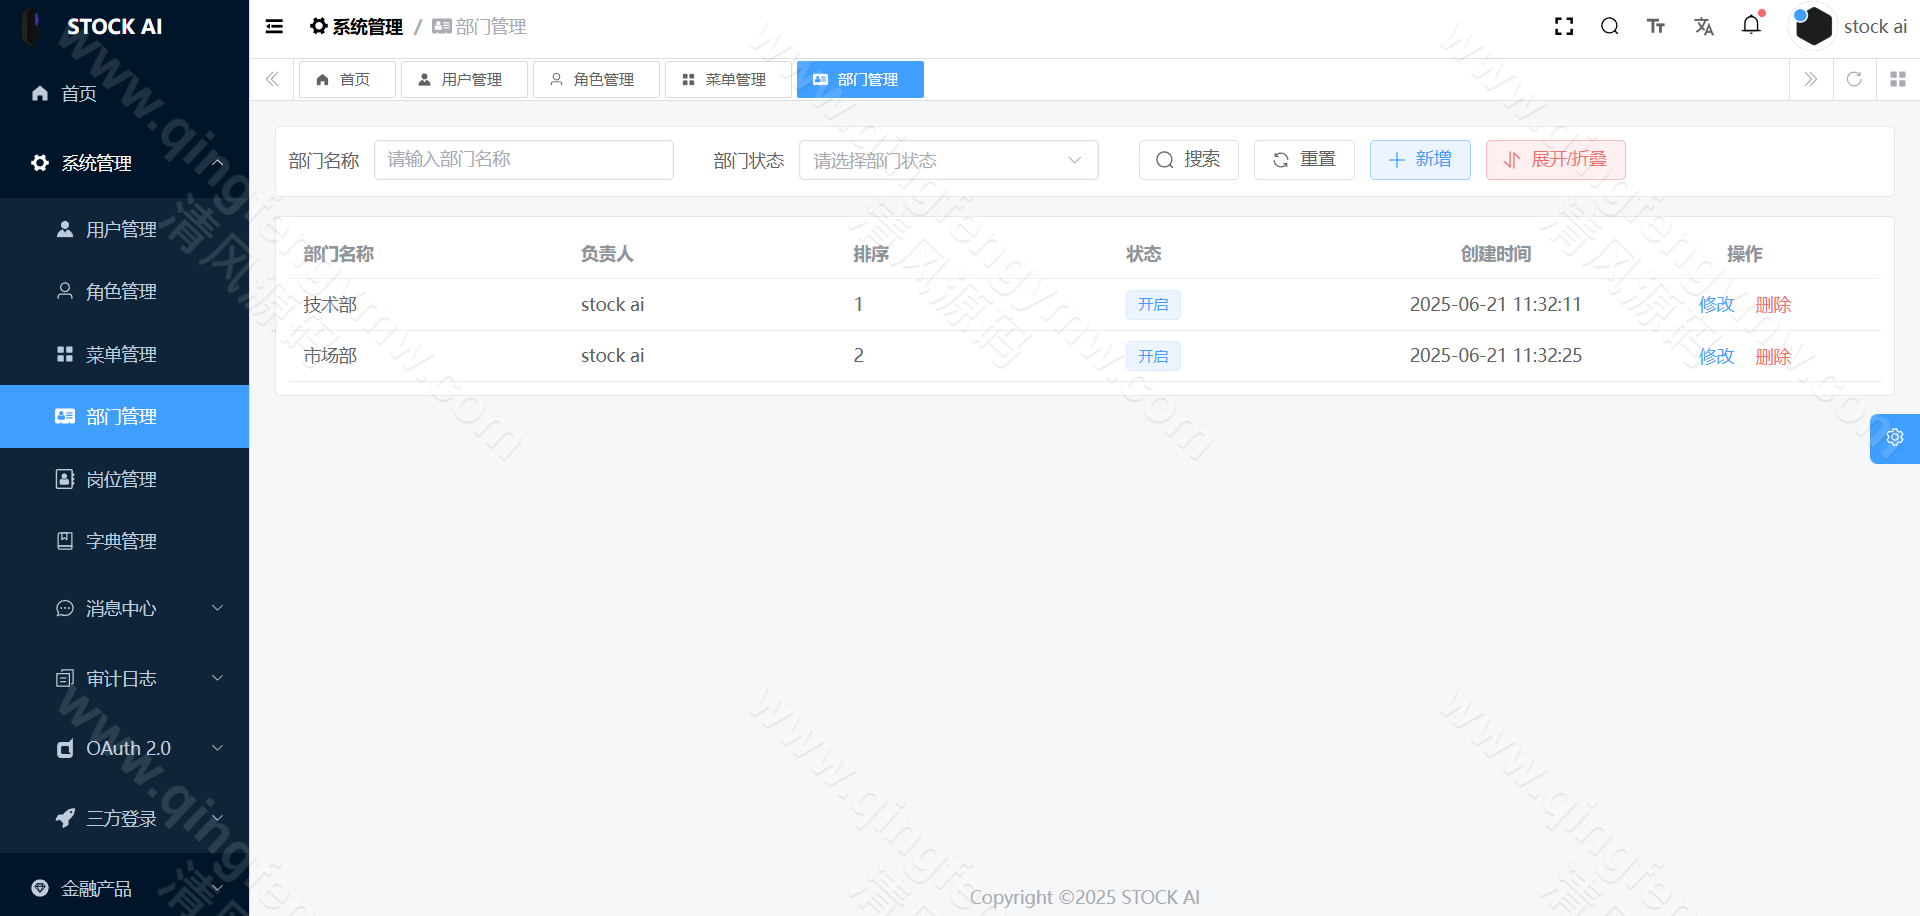Toggle 市场部 status switch 开启

[x=1153, y=356]
